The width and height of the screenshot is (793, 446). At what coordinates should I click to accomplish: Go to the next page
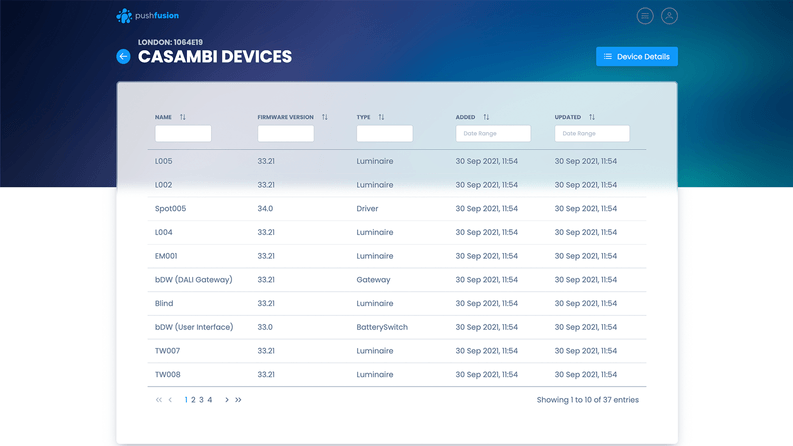(x=227, y=400)
